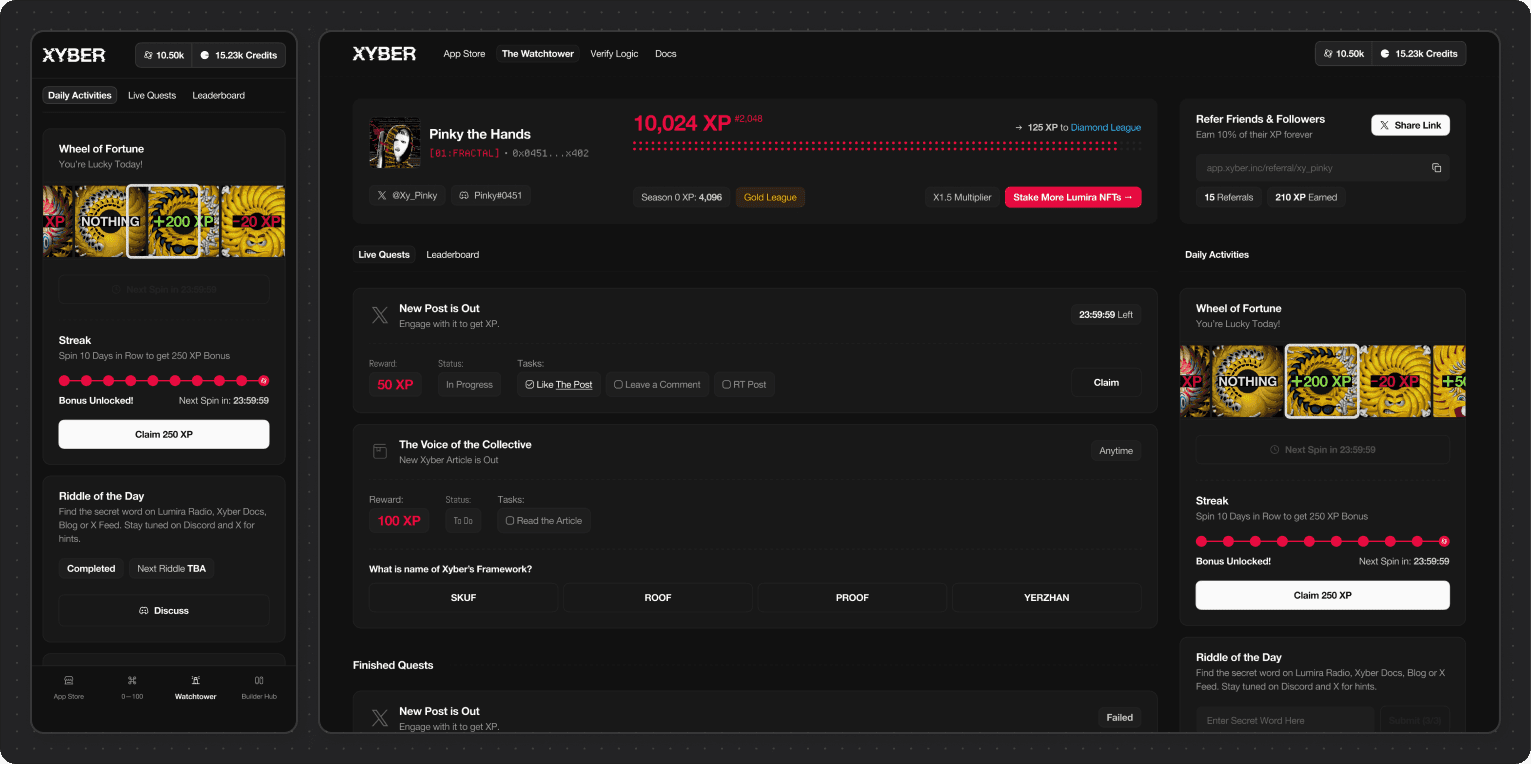Image resolution: width=1531 pixels, height=764 pixels.
Task: Click the Discord icon on the Discuss button
Action: (144, 610)
